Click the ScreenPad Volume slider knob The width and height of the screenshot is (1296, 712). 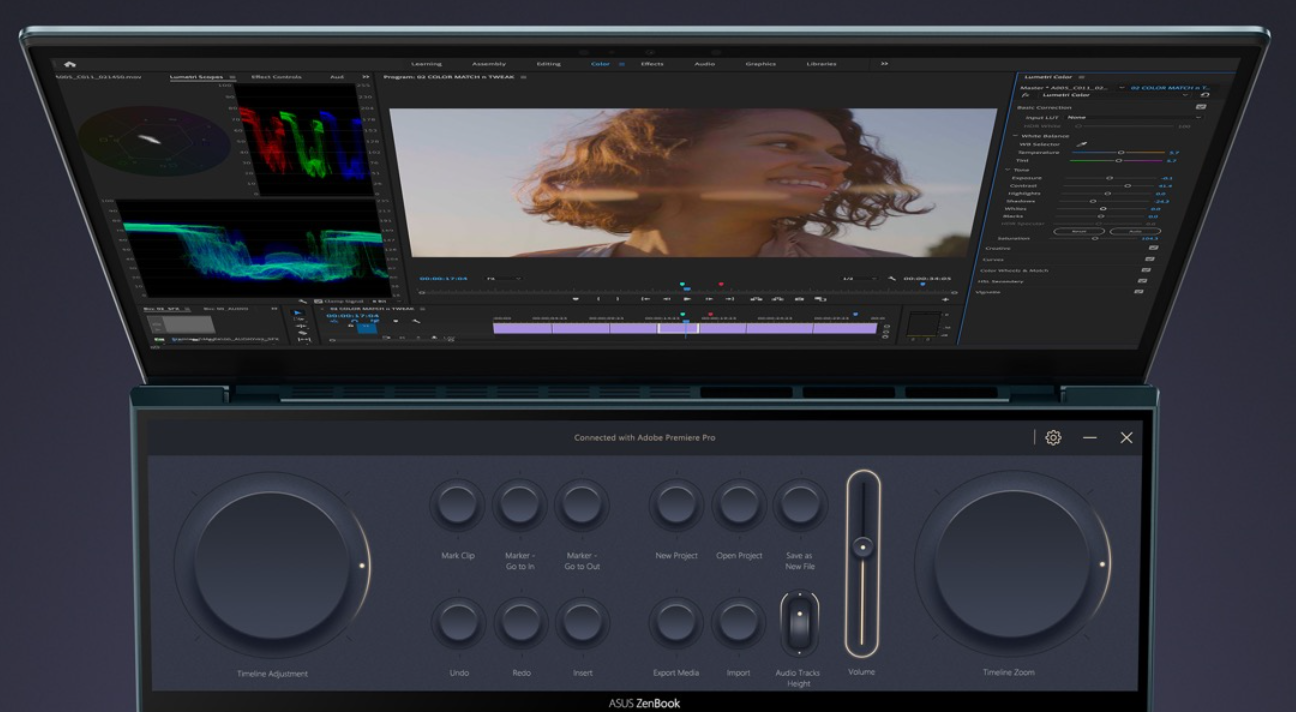pyautogui.click(x=862, y=547)
